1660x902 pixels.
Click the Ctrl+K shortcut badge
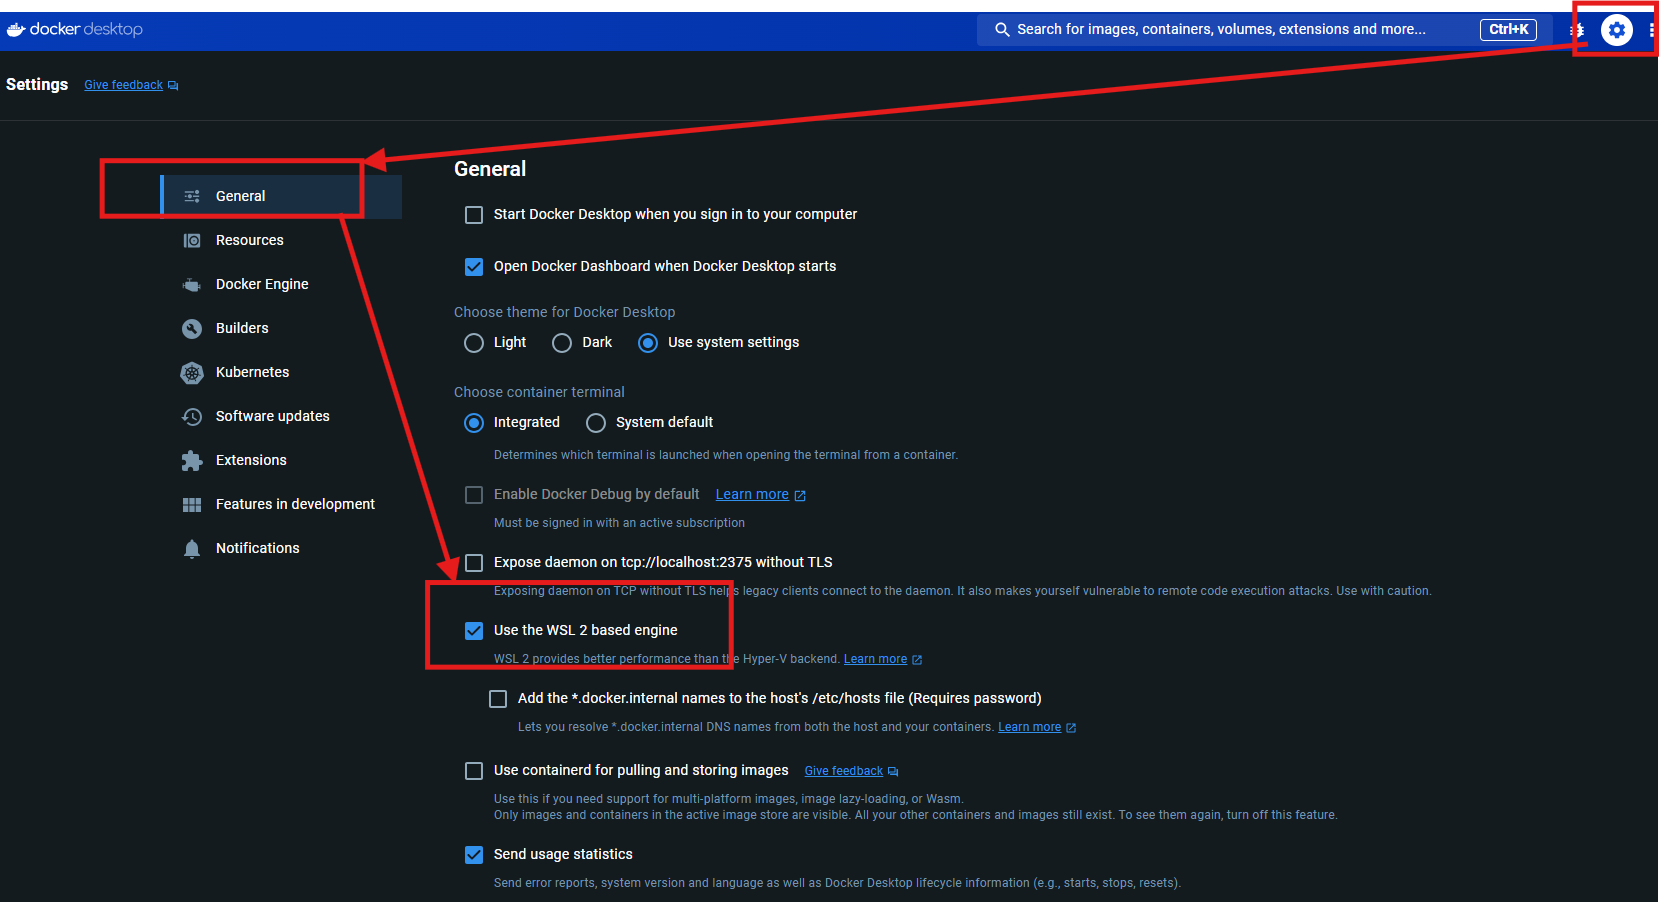click(x=1508, y=30)
